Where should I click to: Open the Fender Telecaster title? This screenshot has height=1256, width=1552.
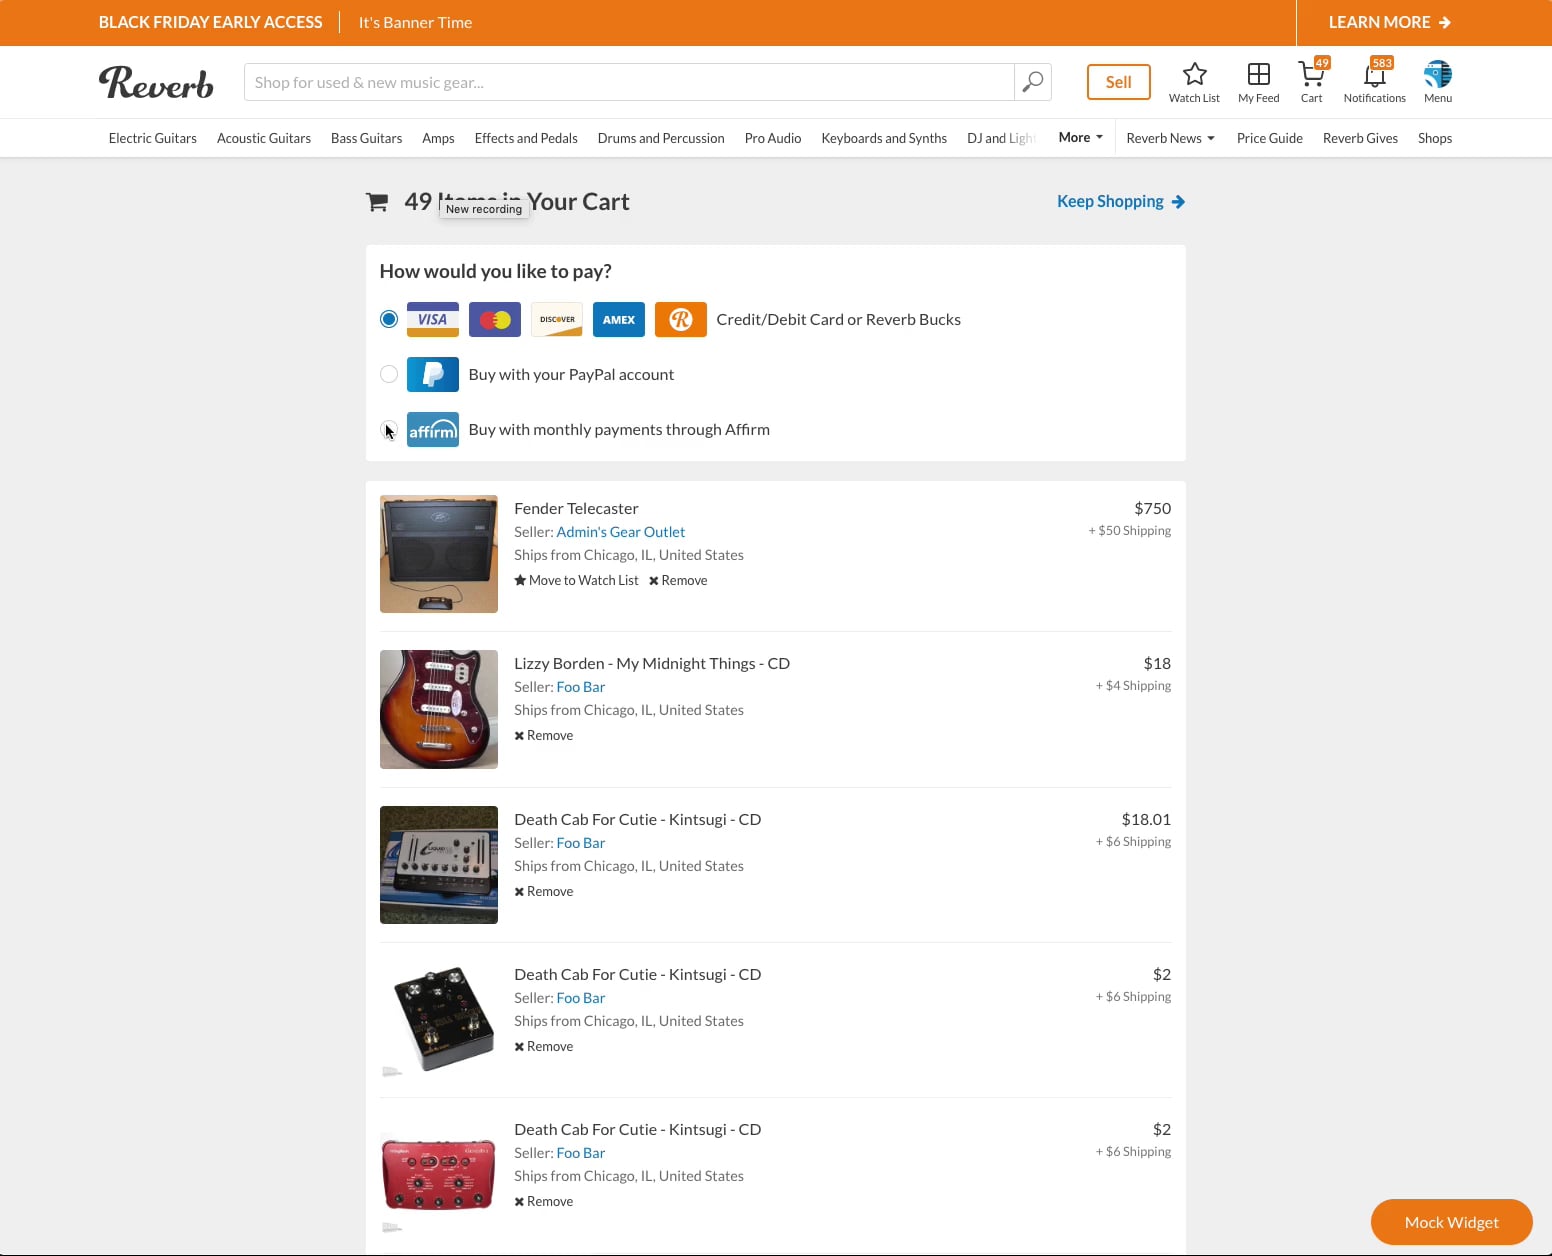(576, 508)
